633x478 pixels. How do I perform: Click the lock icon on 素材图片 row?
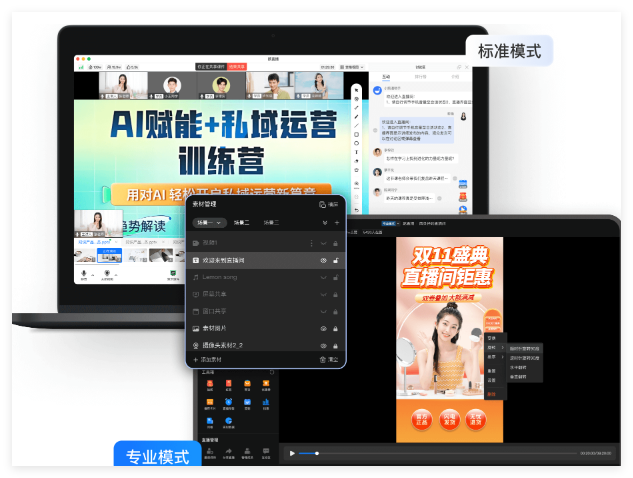(x=336, y=329)
